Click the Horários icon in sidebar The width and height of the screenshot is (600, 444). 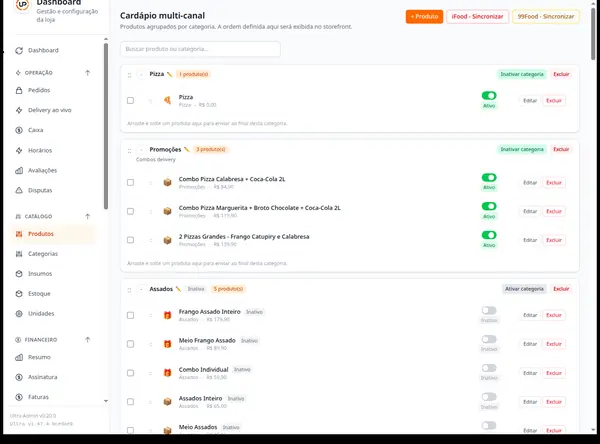(x=19, y=150)
